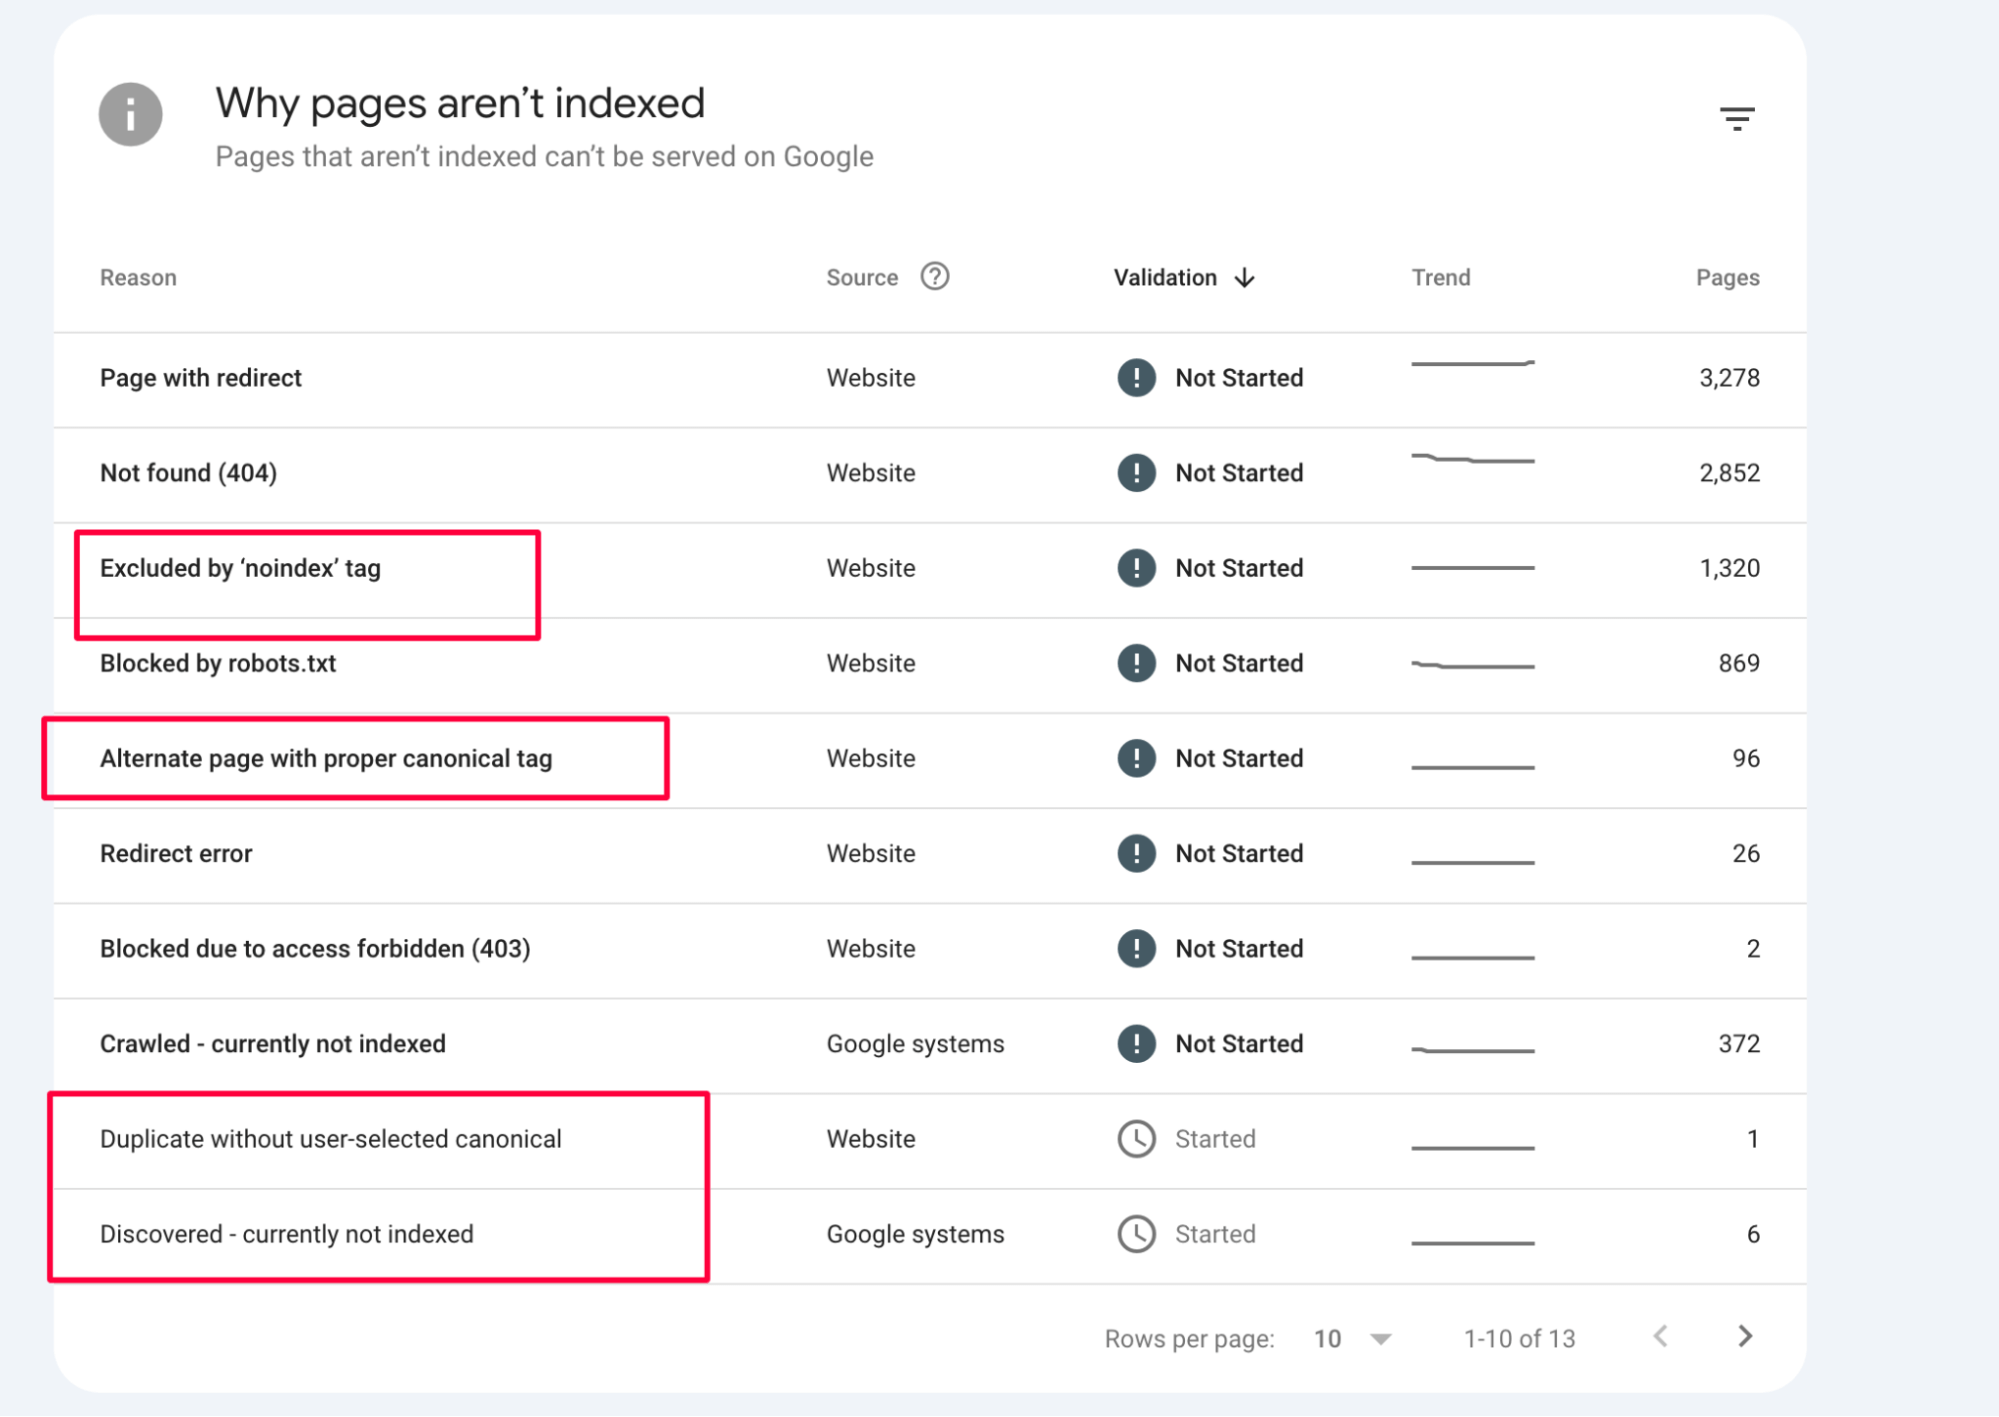Open the Rows per page dropdown
Viewport: 1999px width, 1417px height.
(x=1352, y=1339)
